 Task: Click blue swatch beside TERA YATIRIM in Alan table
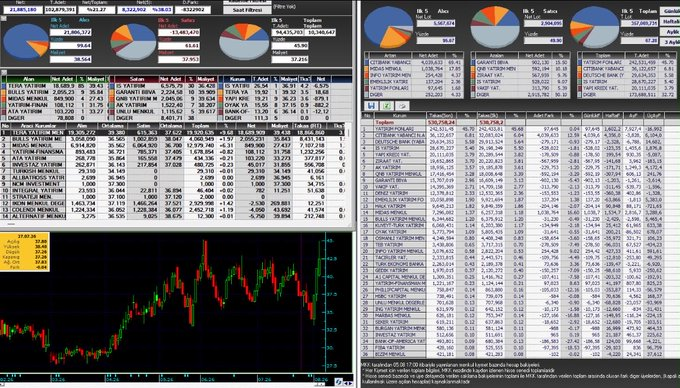click(4, 86)
